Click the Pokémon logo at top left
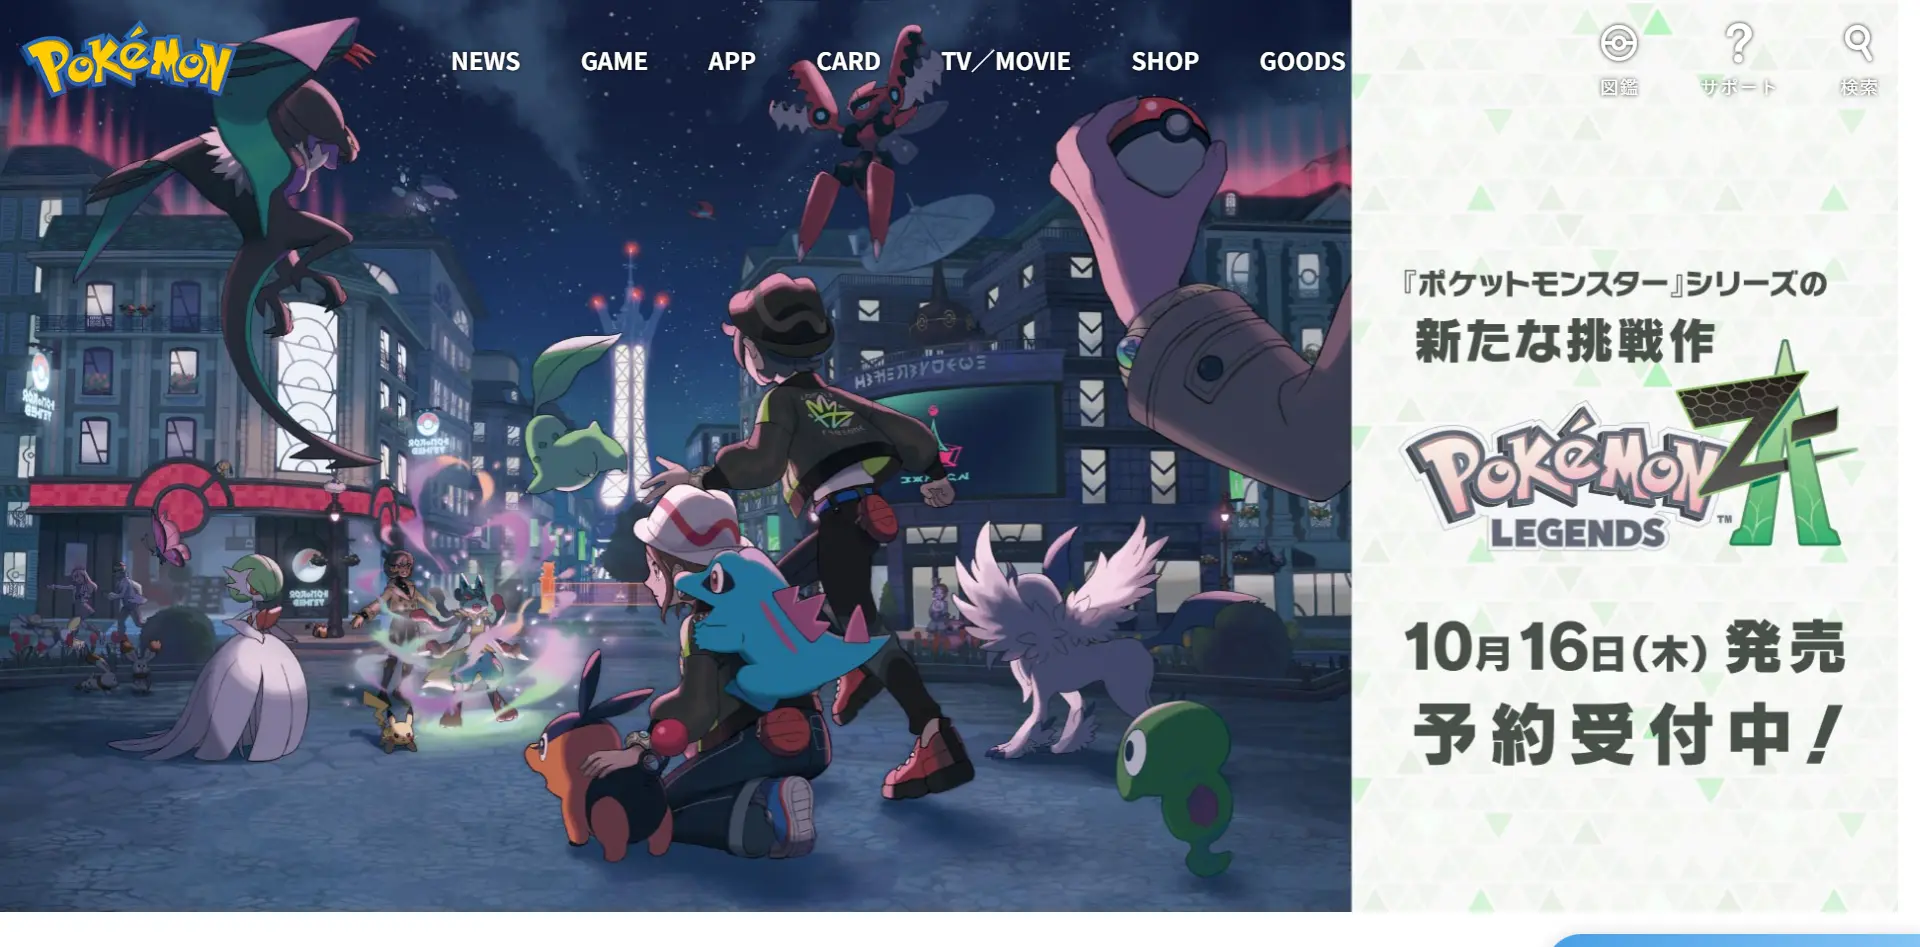This screenshot has height=947, width=1920. pos(128,60)
